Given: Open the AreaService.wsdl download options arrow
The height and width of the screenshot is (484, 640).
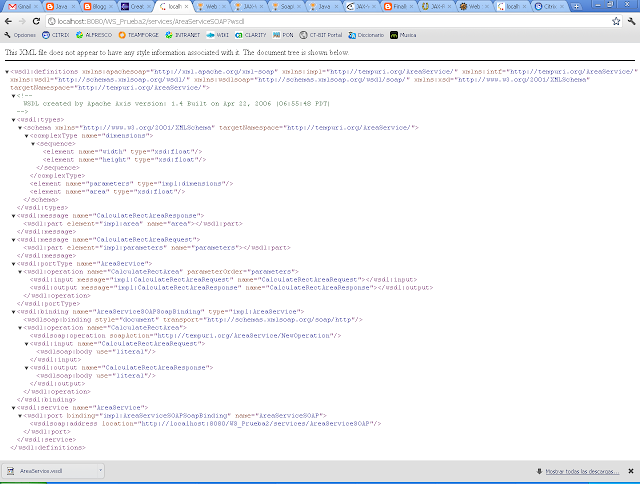Looking at the screenshot, I should 100,471.
